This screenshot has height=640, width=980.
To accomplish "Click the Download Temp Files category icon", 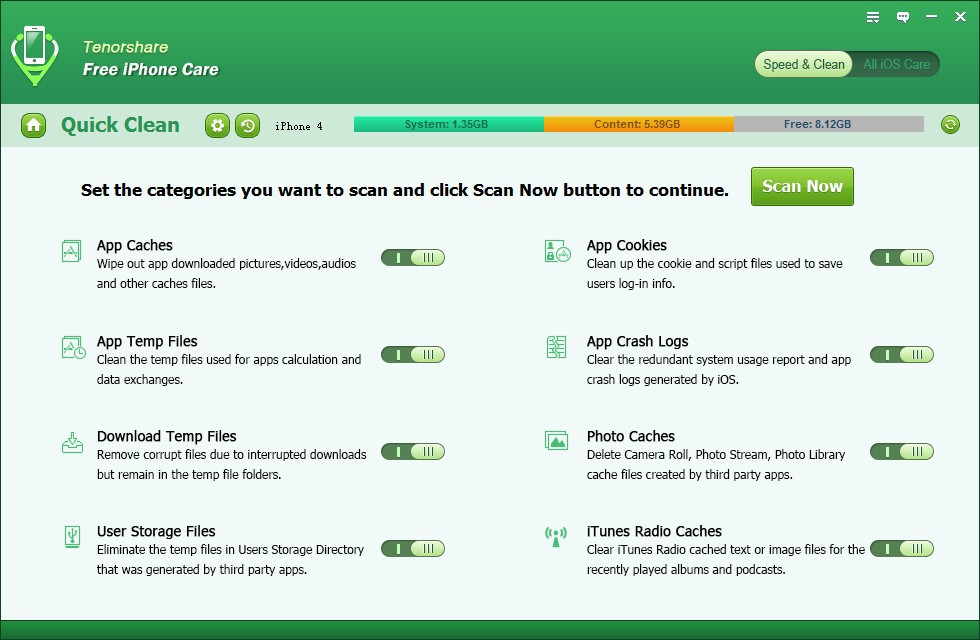I will [x=72, y=442].
